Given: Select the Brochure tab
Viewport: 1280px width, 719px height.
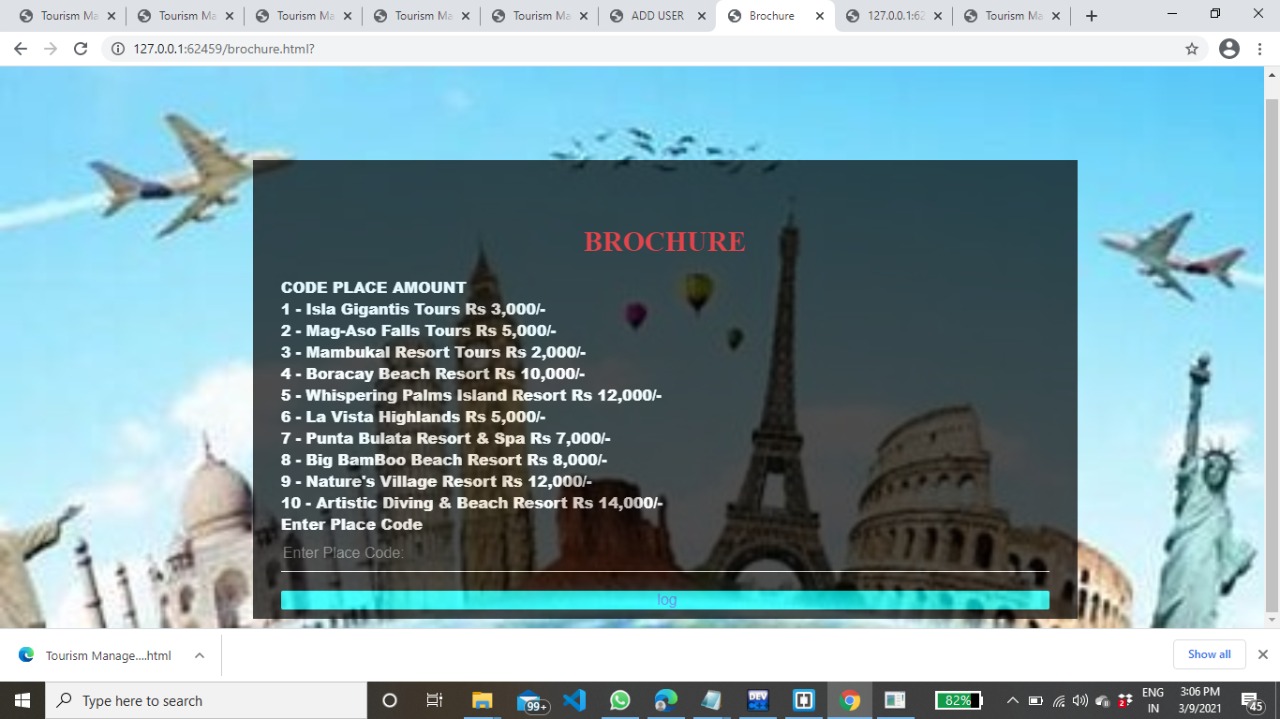Looking at the screenshot, I should pos(775,16).
